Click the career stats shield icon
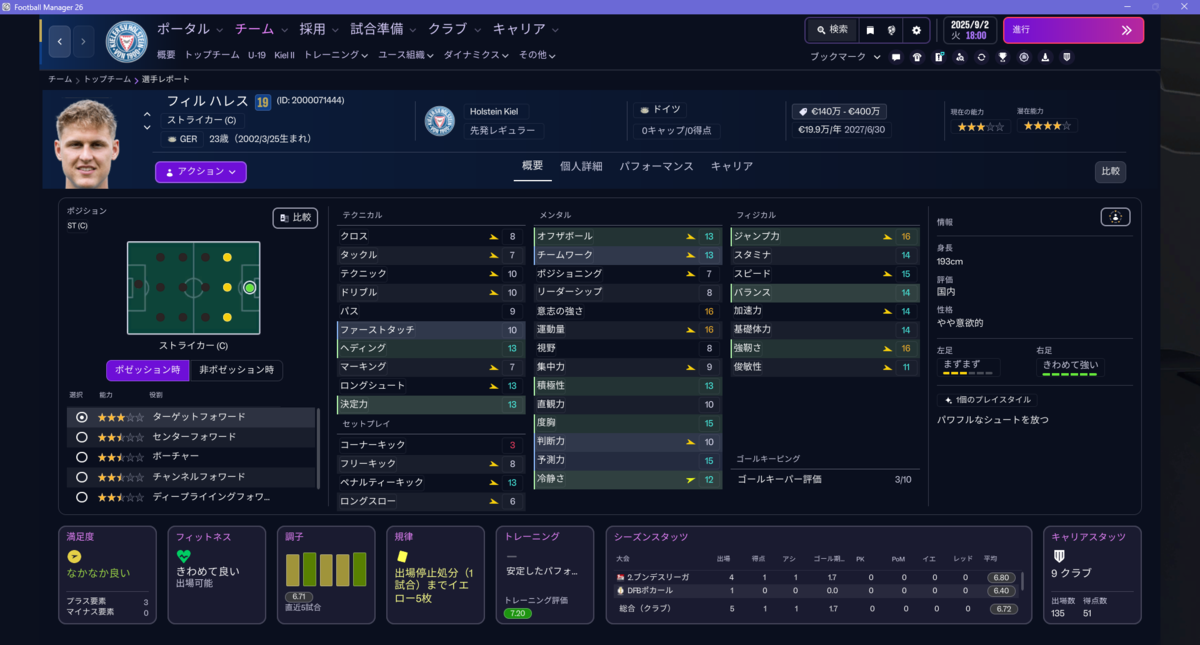Viewport: 1200px width, 645px height. click(1059, 556)
